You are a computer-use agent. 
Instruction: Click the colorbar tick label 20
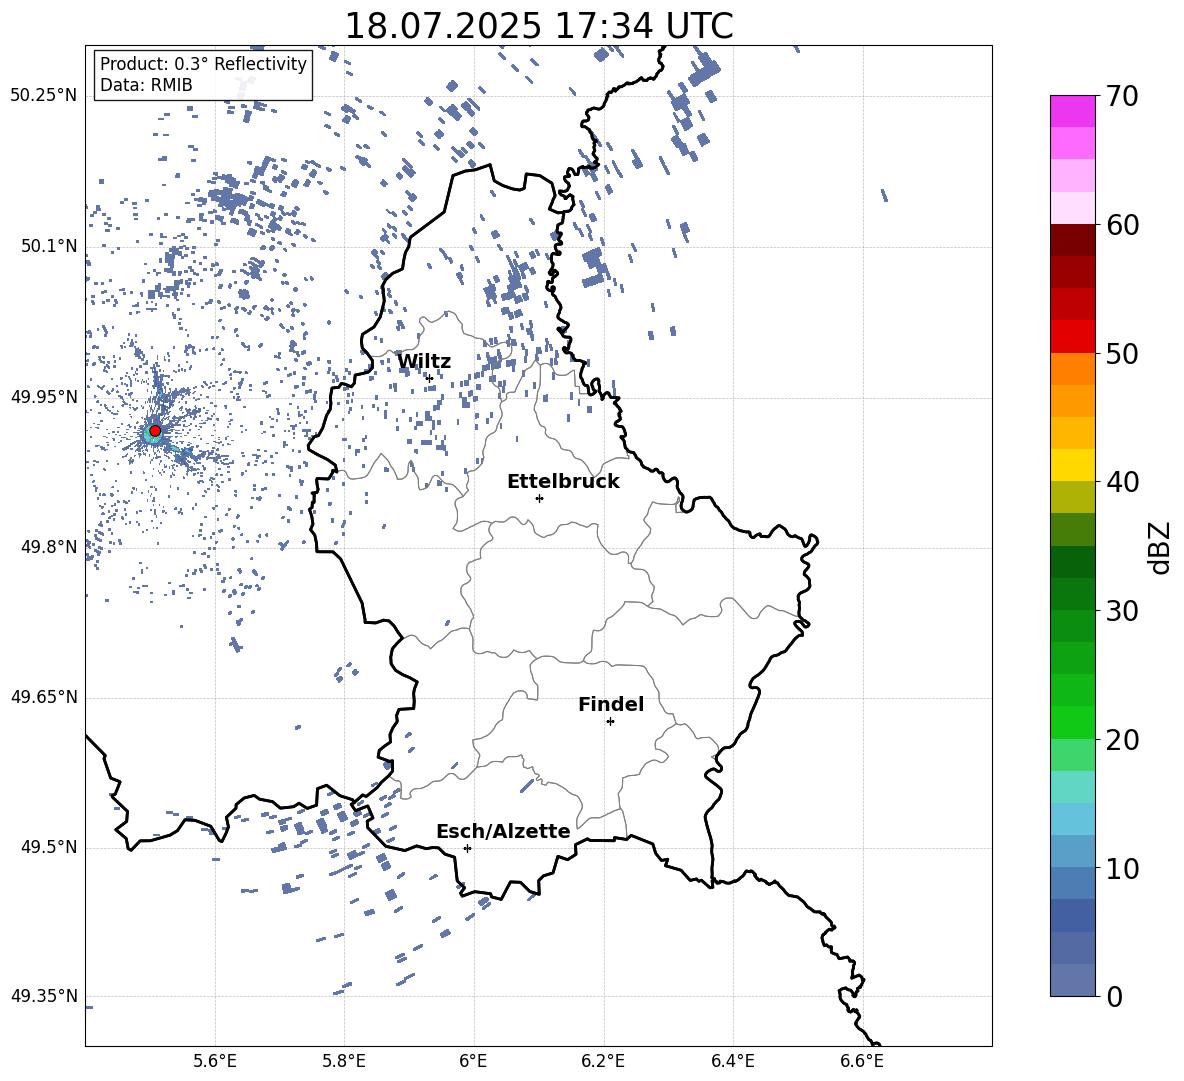click(1123, 739)
